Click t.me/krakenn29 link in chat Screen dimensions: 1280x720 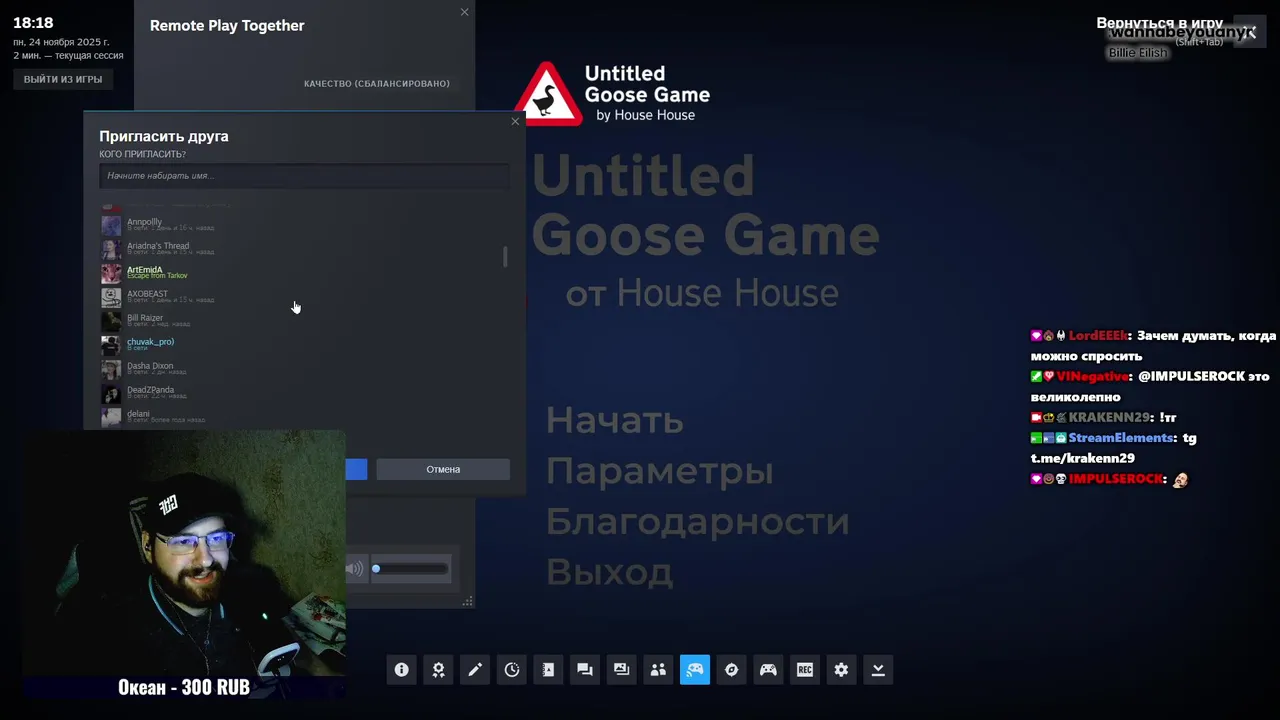pyautogui.click(x=1083, y=458)
